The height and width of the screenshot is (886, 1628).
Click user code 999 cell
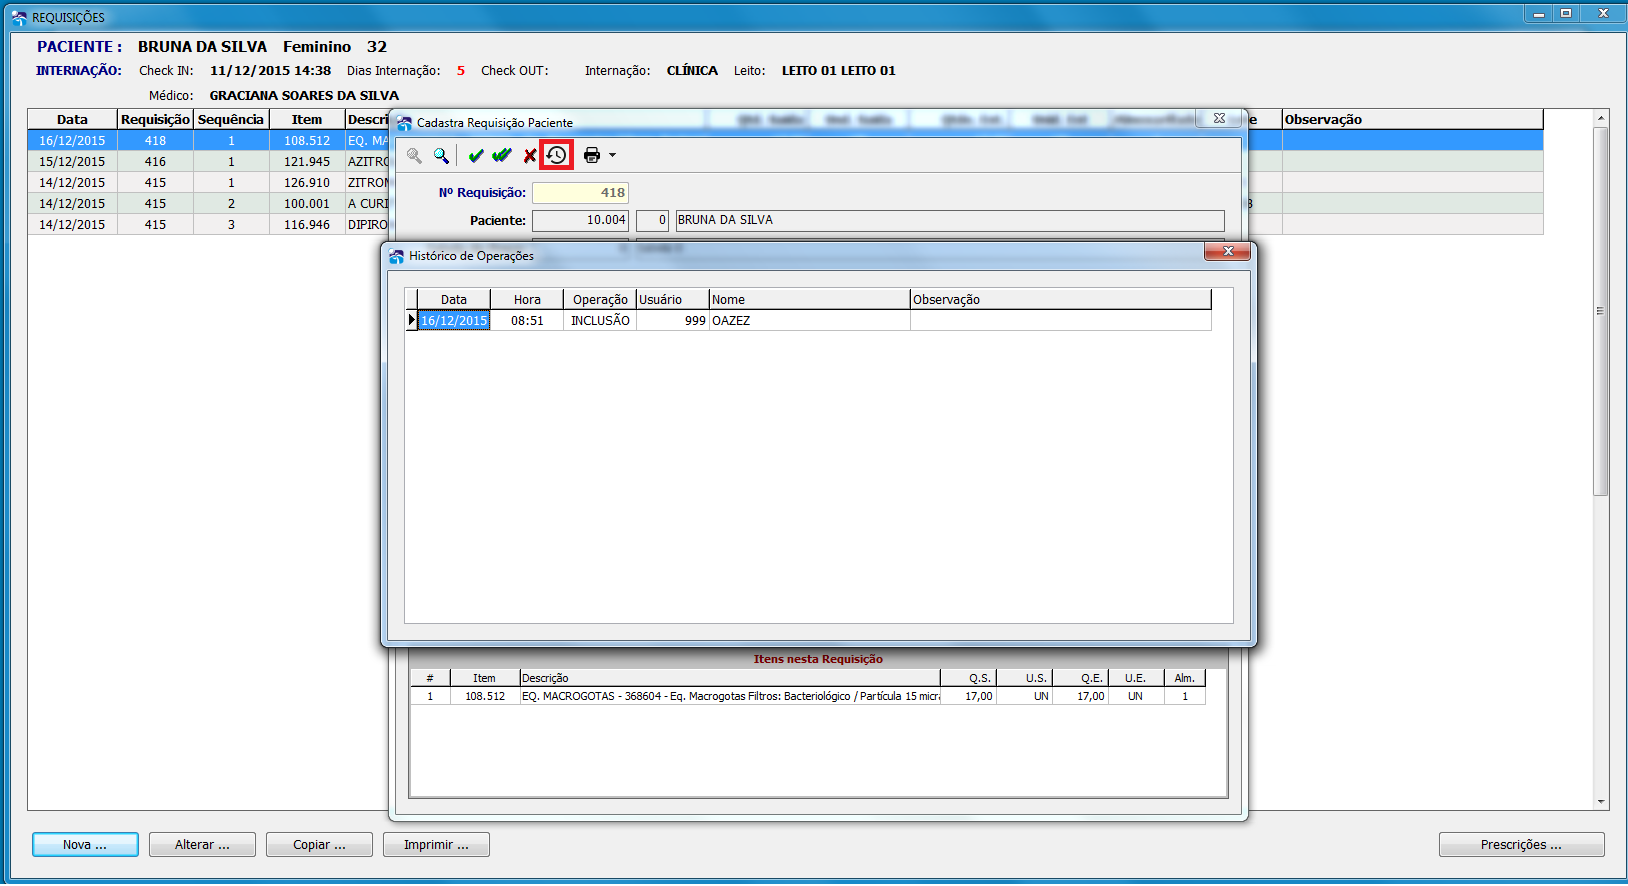tap(673, 321)
